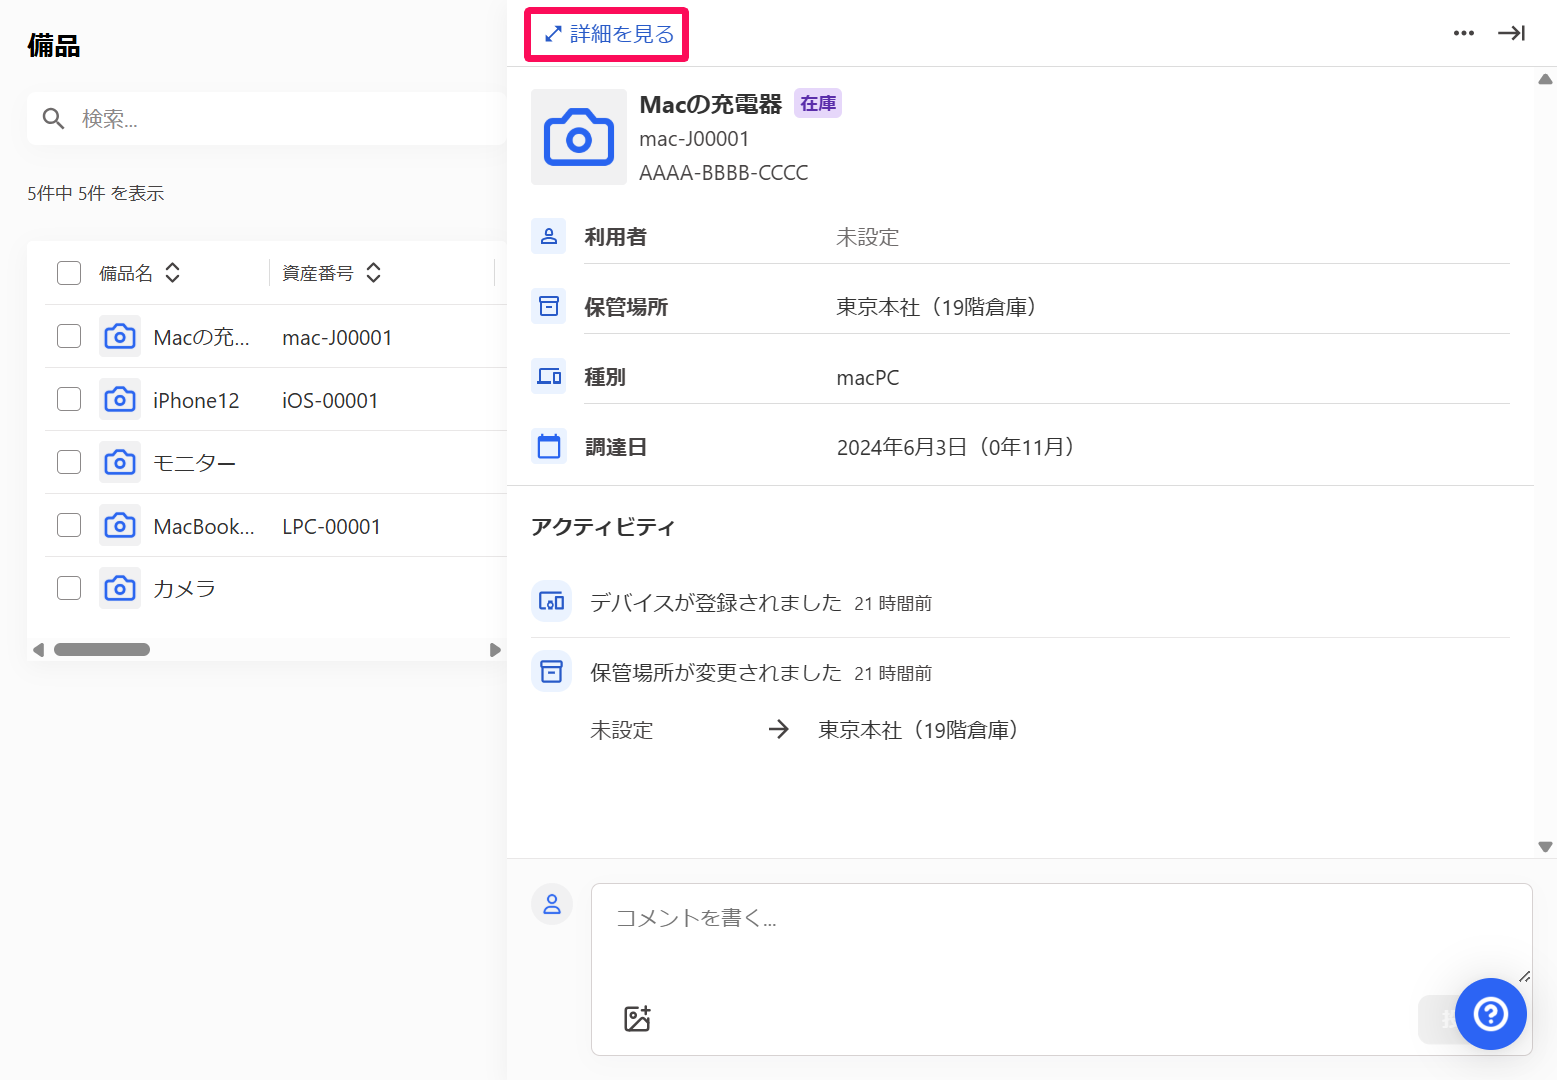The height and width of the screenshot is (1080, 1557).
Task: Click the camera icon in the モニター row
Action: (120, 462)
